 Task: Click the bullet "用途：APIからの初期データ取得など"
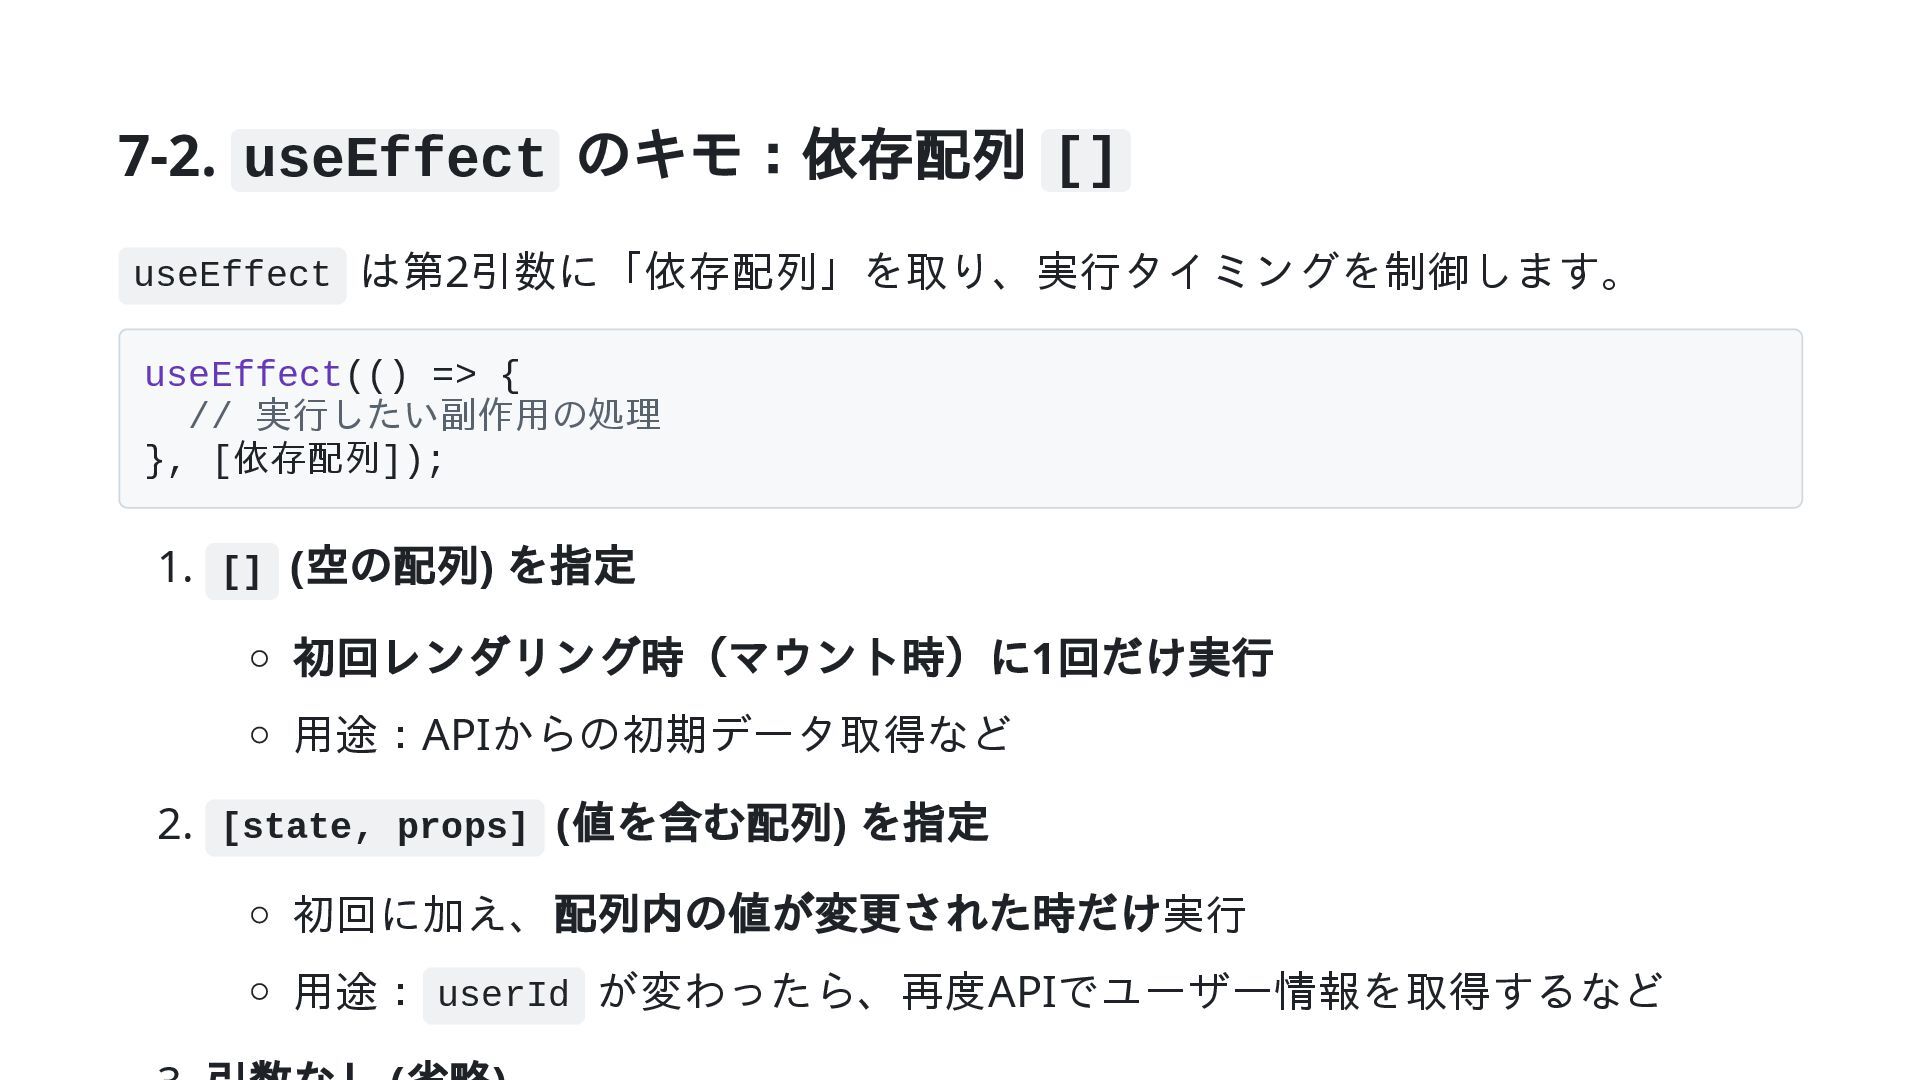tap(652, 735)
